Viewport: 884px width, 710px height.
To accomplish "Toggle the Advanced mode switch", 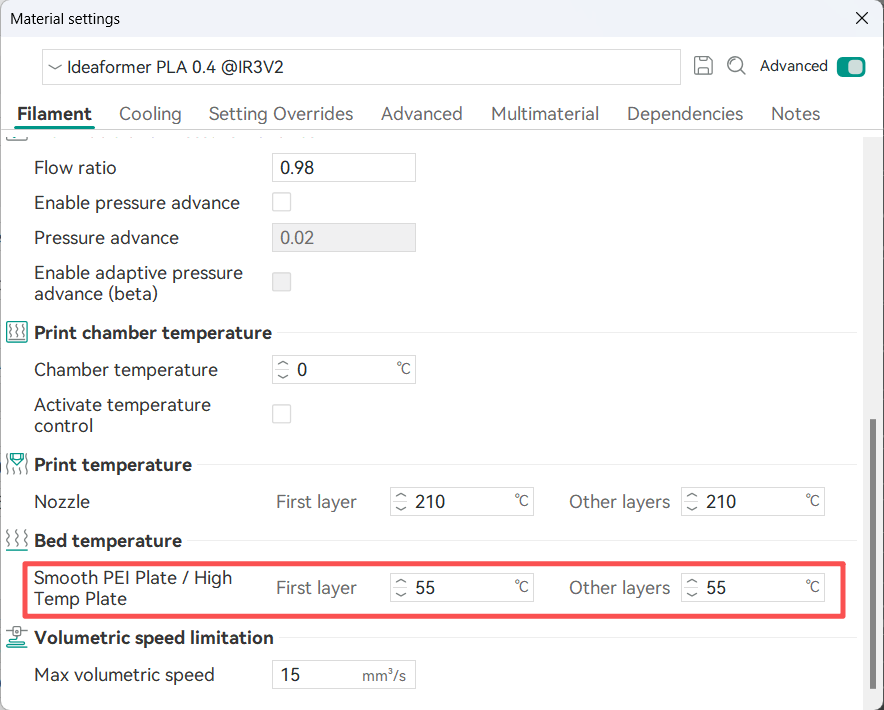I will click(851, 67).
